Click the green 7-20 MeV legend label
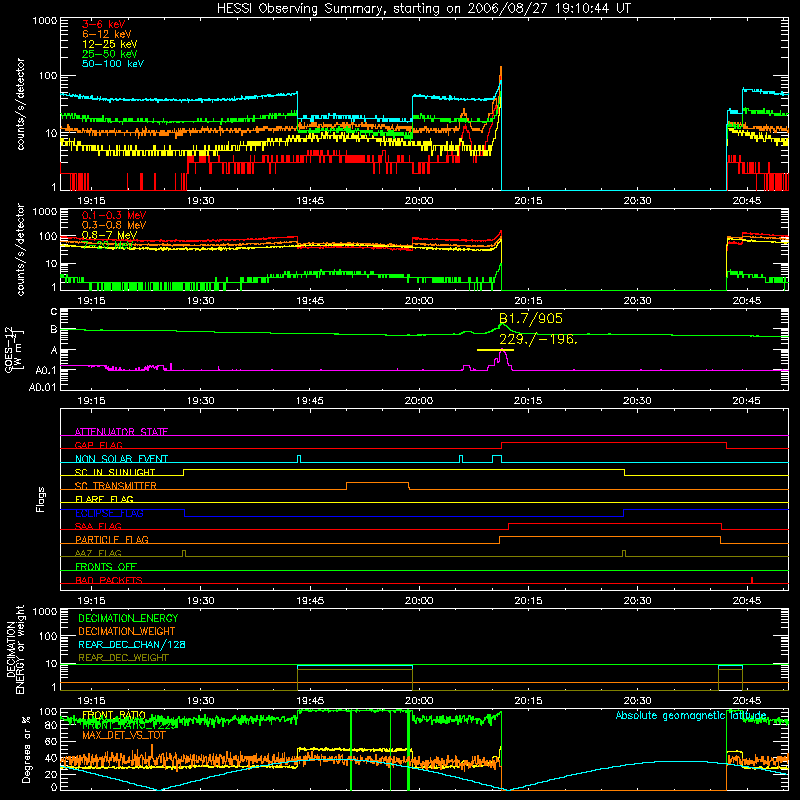This screenshot has height=800, width=800. (106, 245)
